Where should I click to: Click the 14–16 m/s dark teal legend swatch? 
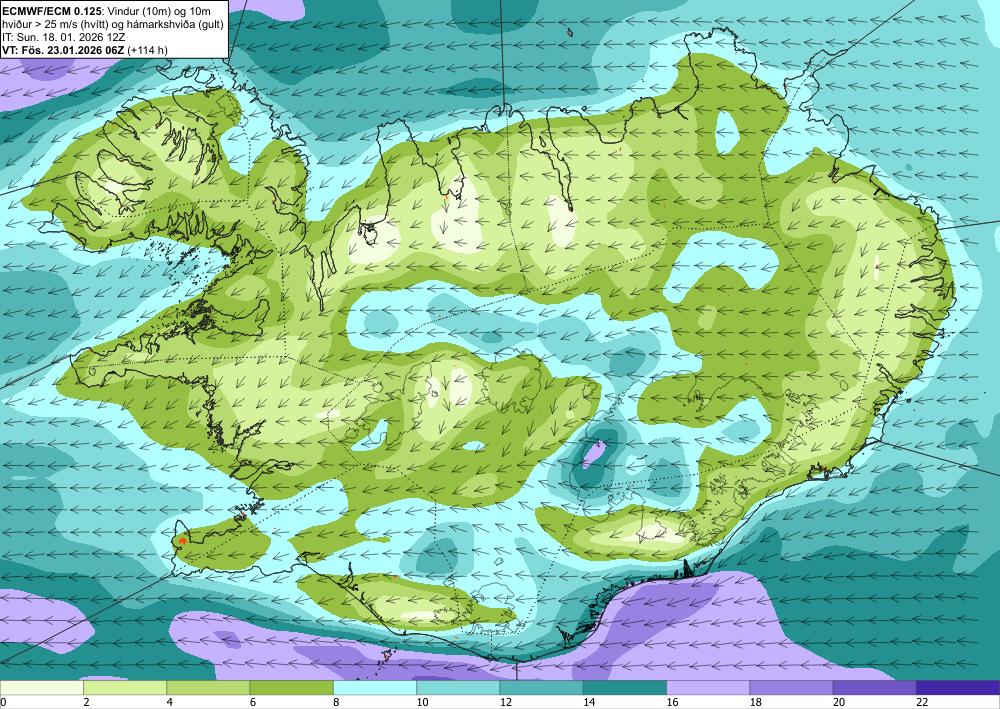point(625,688)
